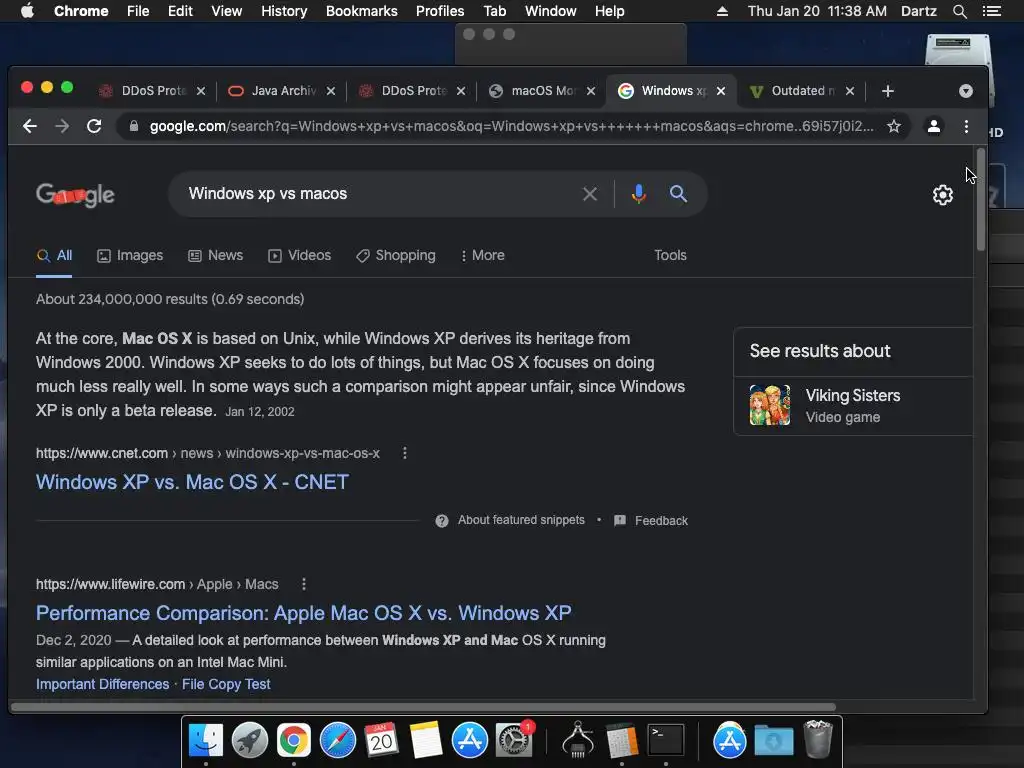
Task: Open the Important Differences sublink
Action: pos(103,684)
